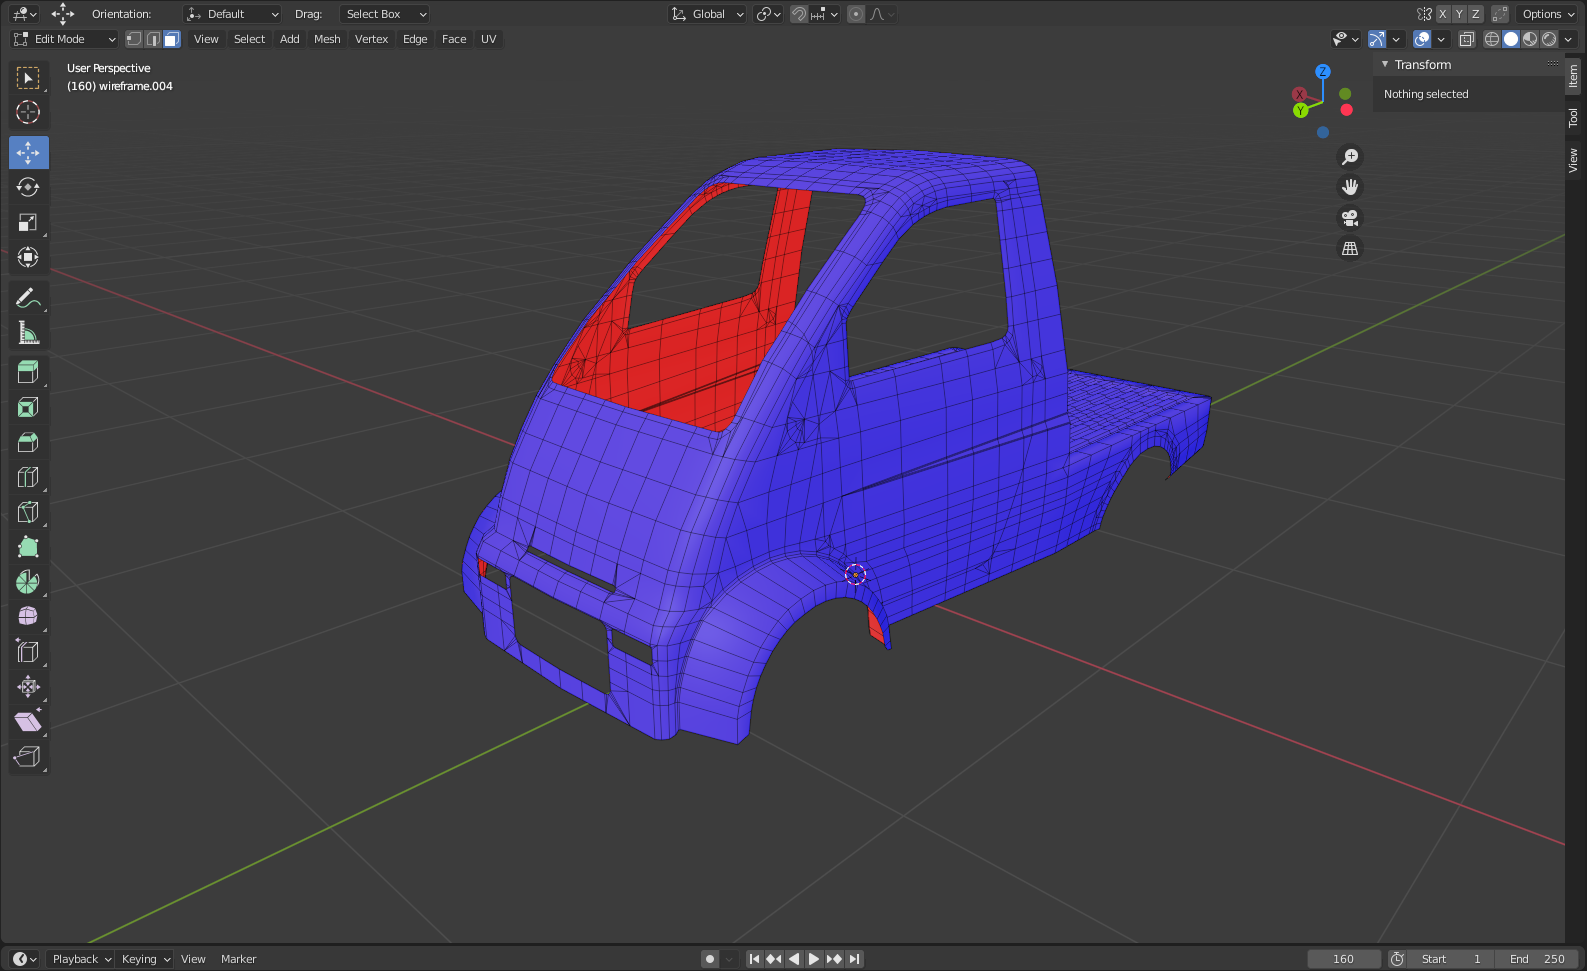Open selectability and visibility dropdown
Screen dimensions: 1587x971
1346,39
